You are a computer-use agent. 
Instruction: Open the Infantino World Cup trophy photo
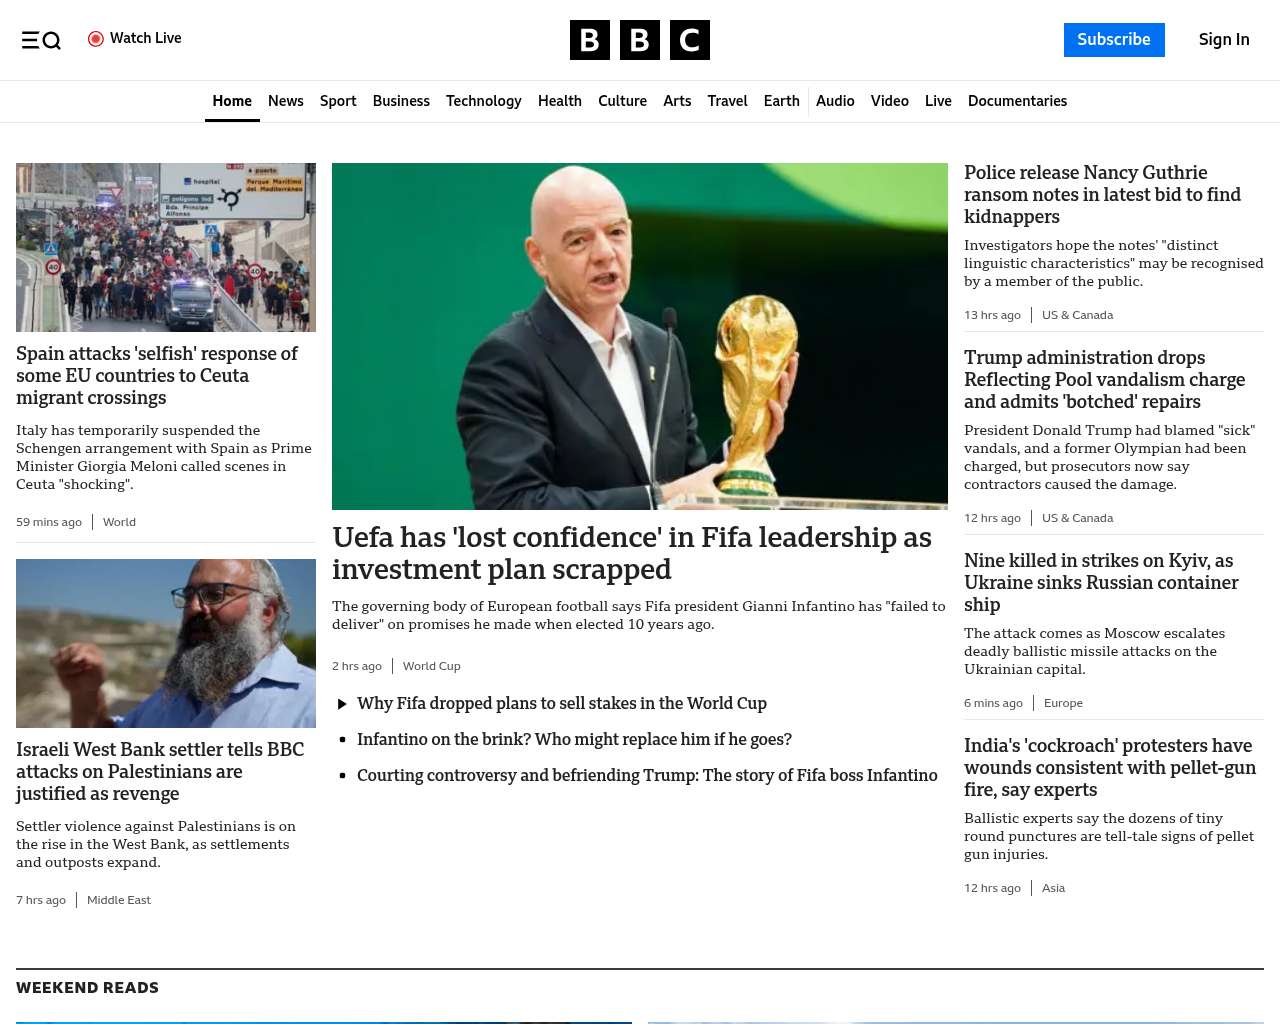pos(640,336)
